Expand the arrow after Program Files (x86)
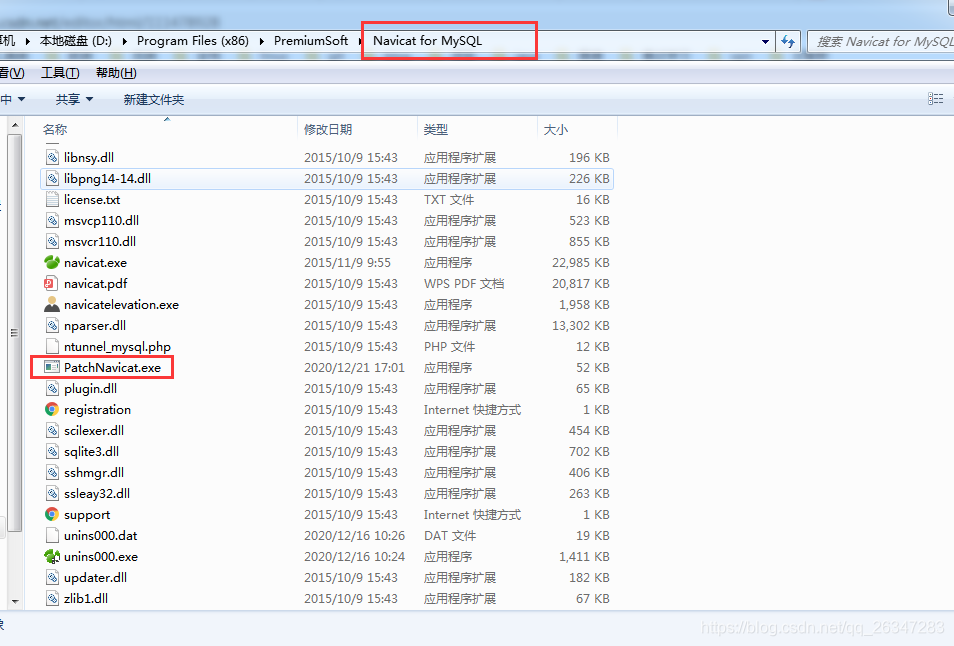Screen dimensions: 954x646 262,41
